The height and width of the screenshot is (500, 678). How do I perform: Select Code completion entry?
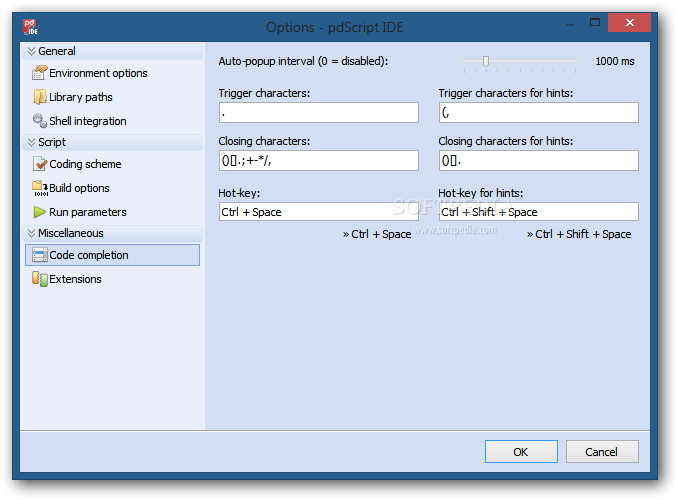(112, 255)
